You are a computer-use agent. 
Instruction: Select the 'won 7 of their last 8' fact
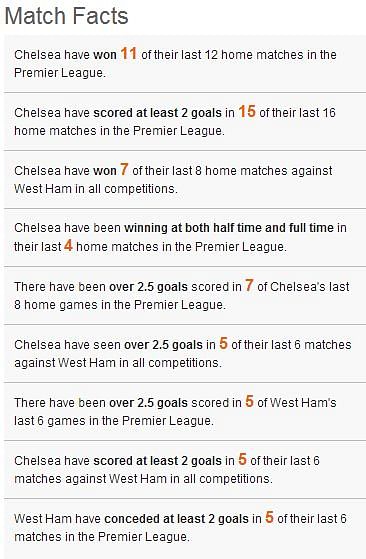click(185, 180)
